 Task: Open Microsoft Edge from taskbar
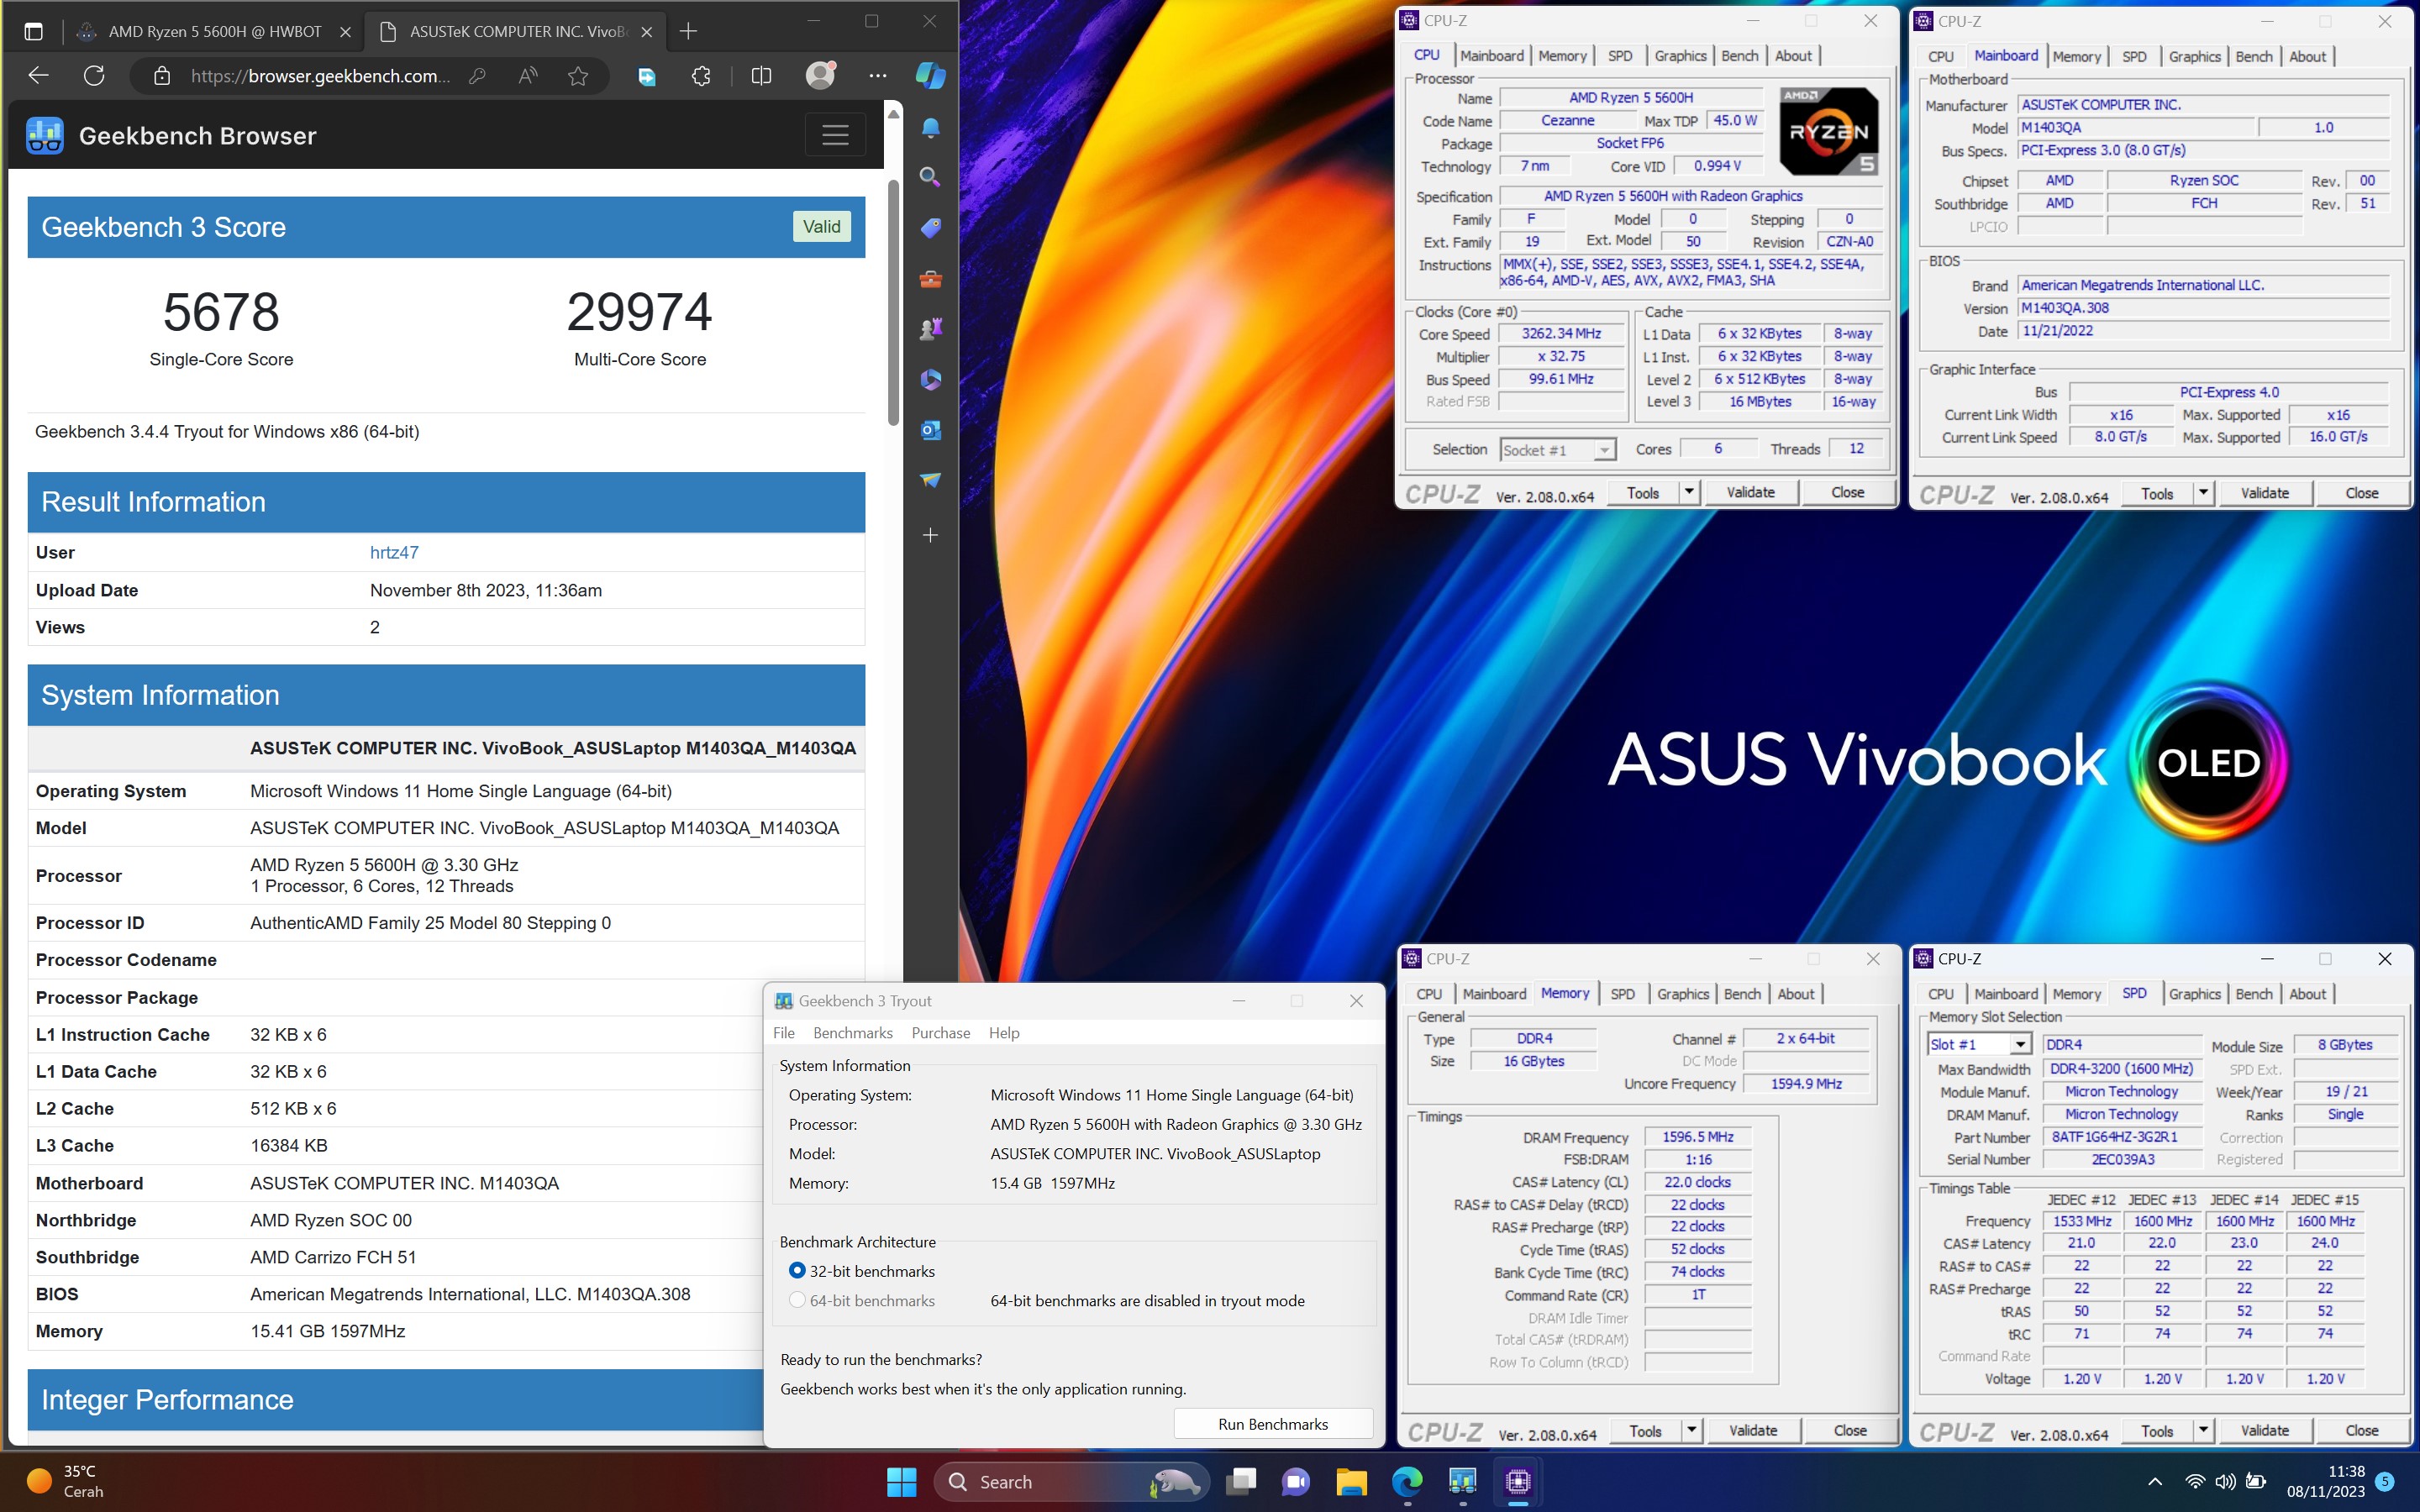coord(1407,1482)
